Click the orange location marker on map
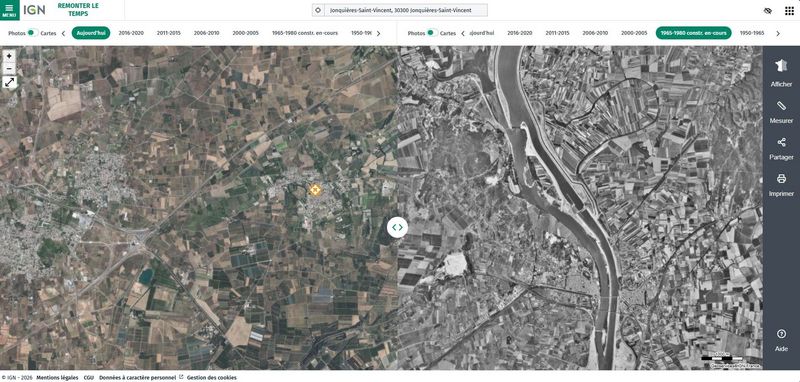This screenshot has height=382, width=800. pyautogui.click(x=315, y=190)
